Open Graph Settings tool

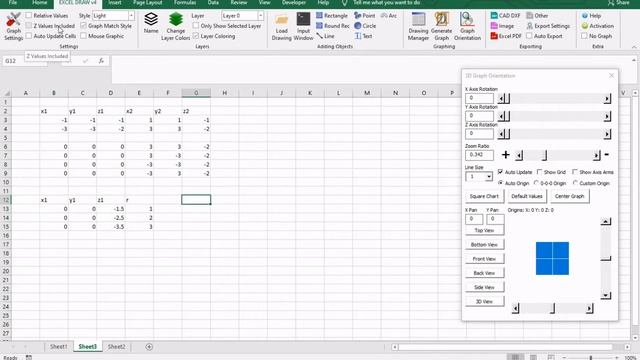[13, 26]
